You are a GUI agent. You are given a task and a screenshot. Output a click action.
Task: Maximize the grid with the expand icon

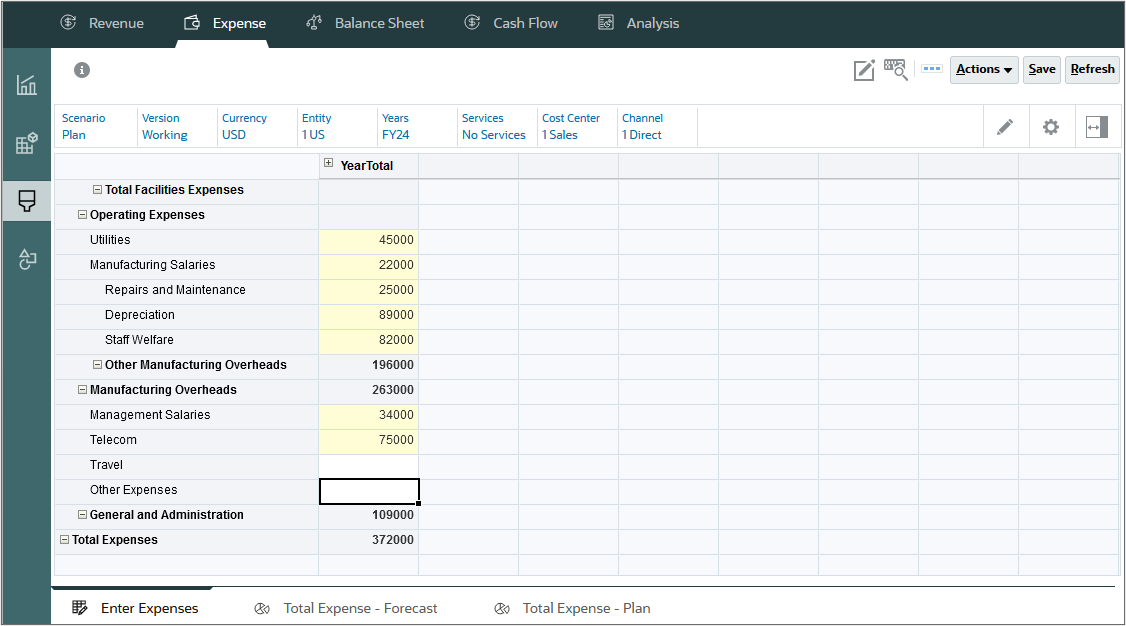coord(1096,126)
